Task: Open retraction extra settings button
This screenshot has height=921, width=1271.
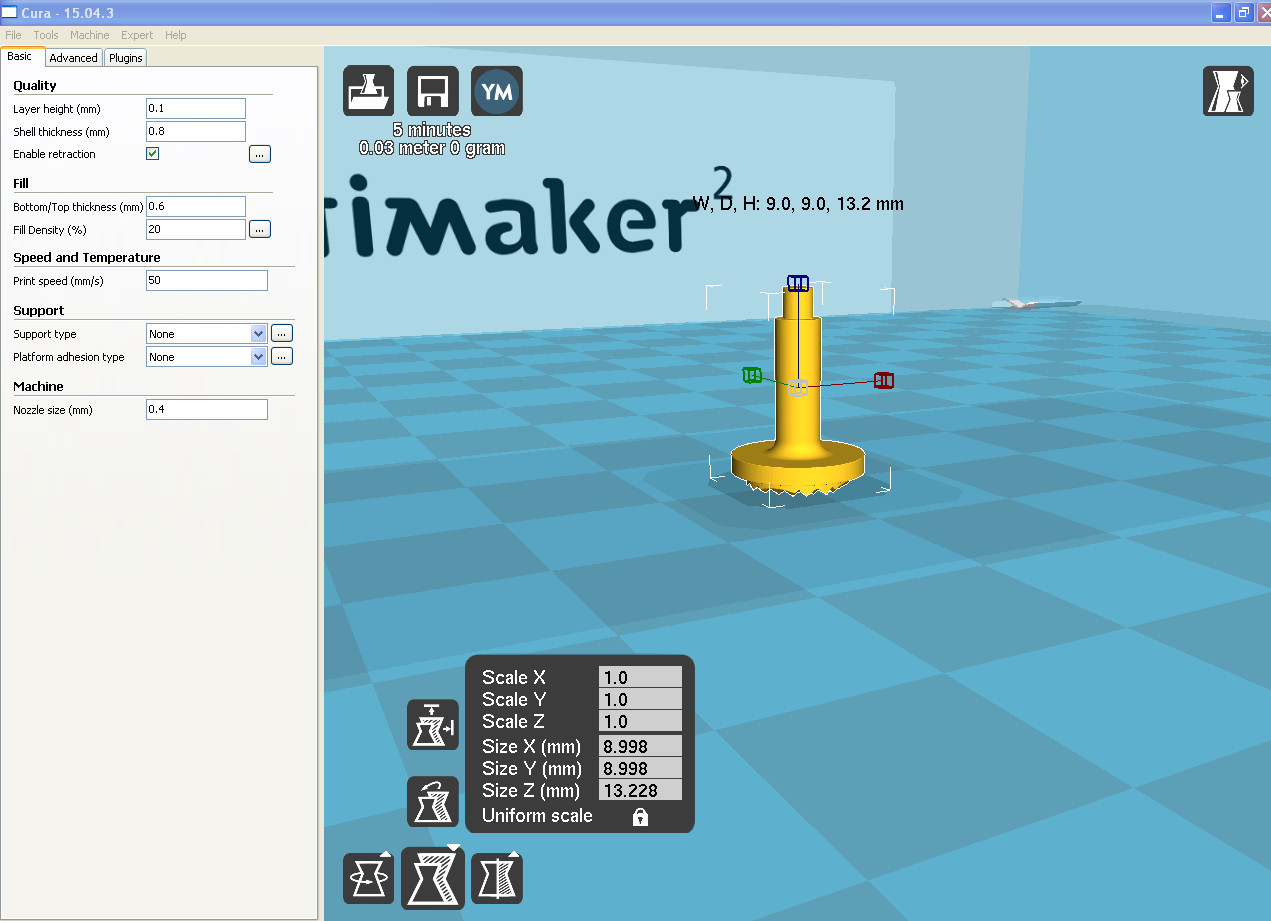Action: (x=260, y=154)
